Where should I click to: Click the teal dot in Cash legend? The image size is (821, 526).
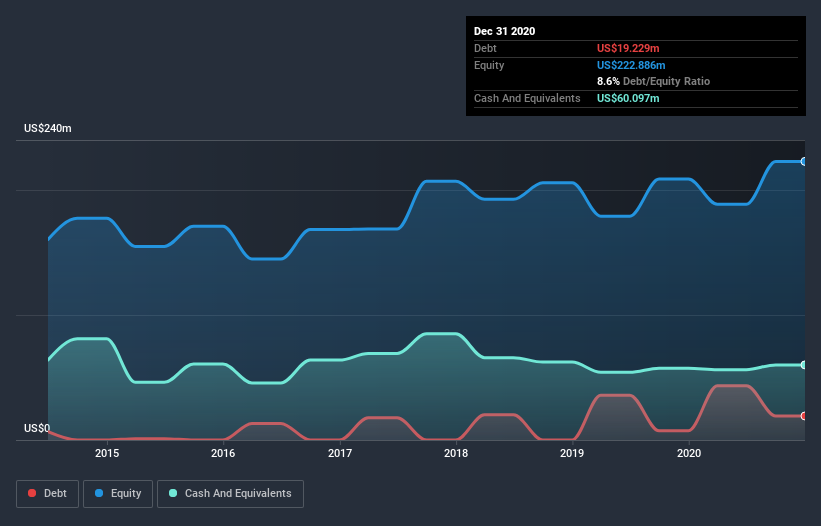point(173,493)
